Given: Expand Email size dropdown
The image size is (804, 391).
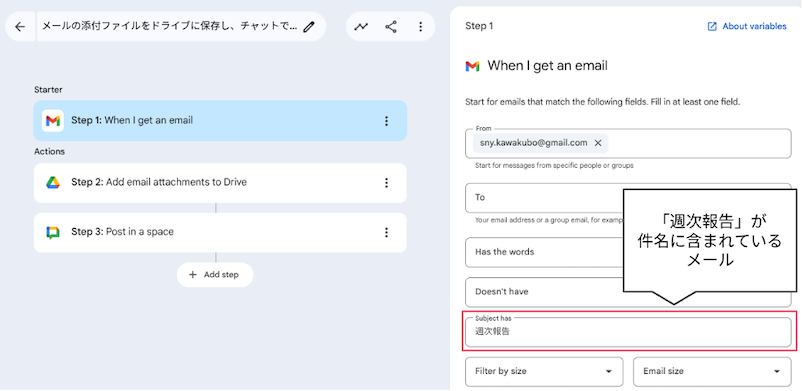Looking at the screenshot, I should [712, 372].
